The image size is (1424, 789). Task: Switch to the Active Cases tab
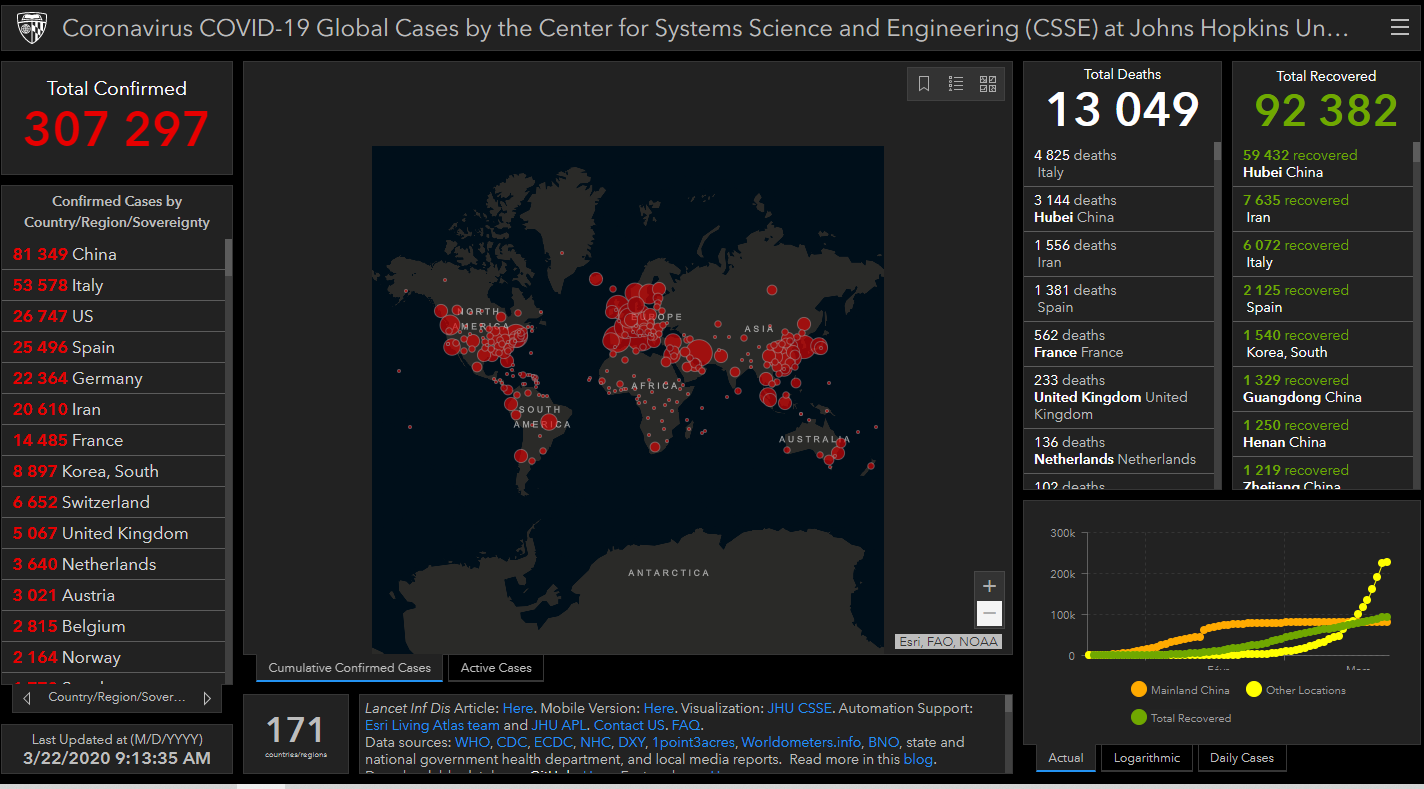tap(496, 668)
